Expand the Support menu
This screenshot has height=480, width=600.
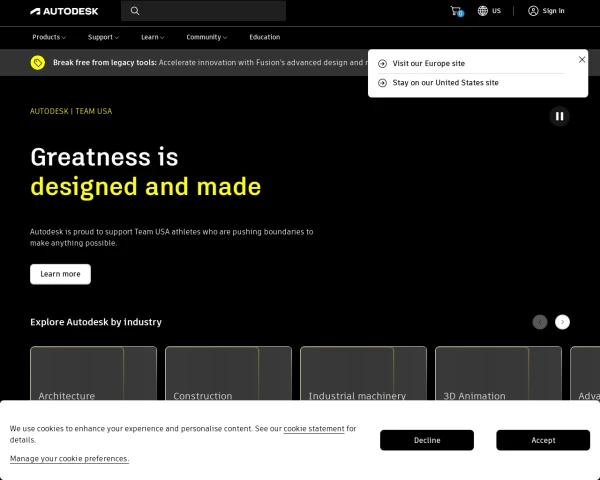click(x=103, y=37)
